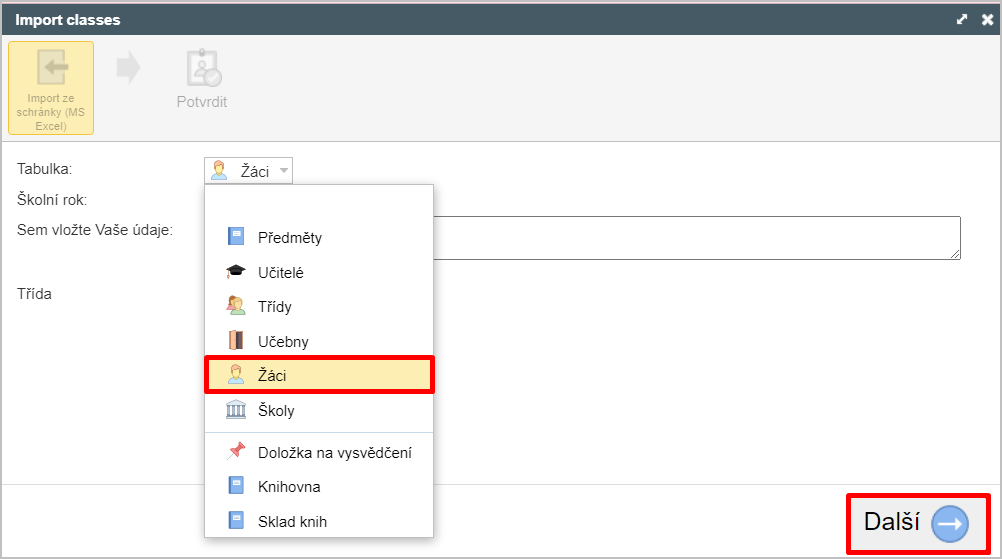The image size is (1002, 559).
Task: Click the Učitelé graduation cap icon
Action: point(236,272)
